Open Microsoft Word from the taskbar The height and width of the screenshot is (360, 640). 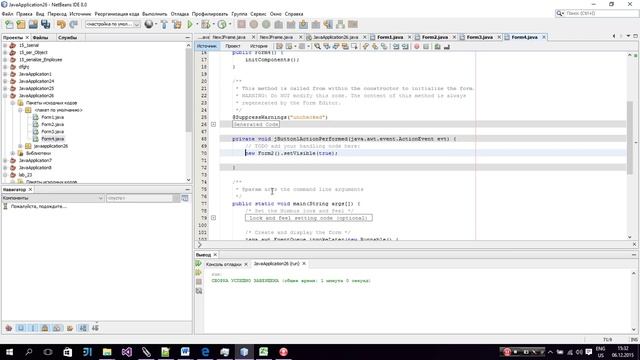click(x=185, y=351)
